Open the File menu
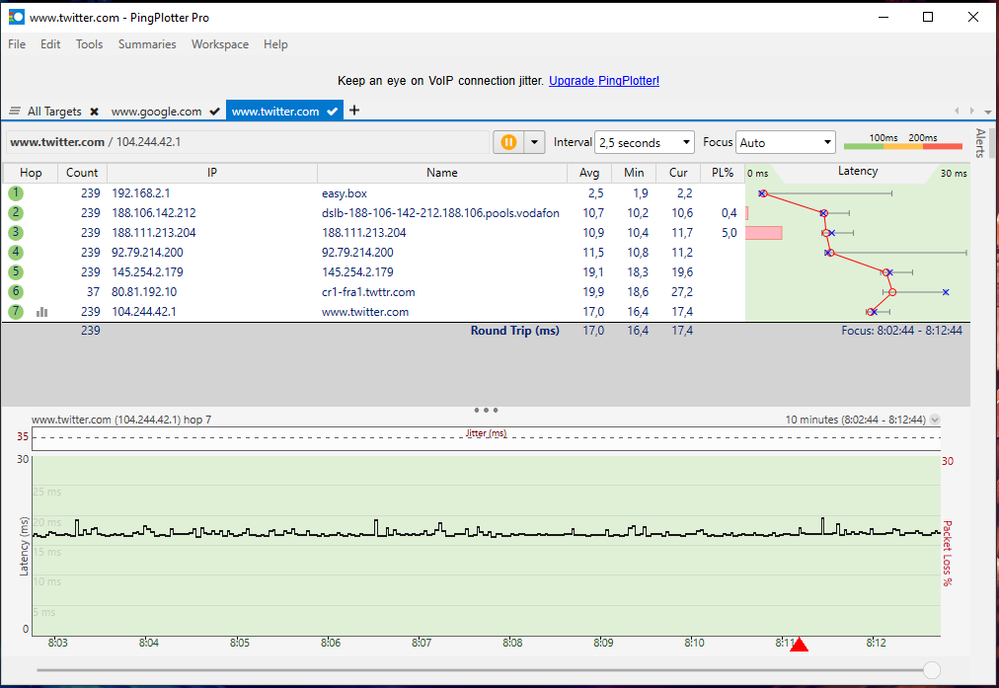Screen dimensions: 999x688 [17, 44]
